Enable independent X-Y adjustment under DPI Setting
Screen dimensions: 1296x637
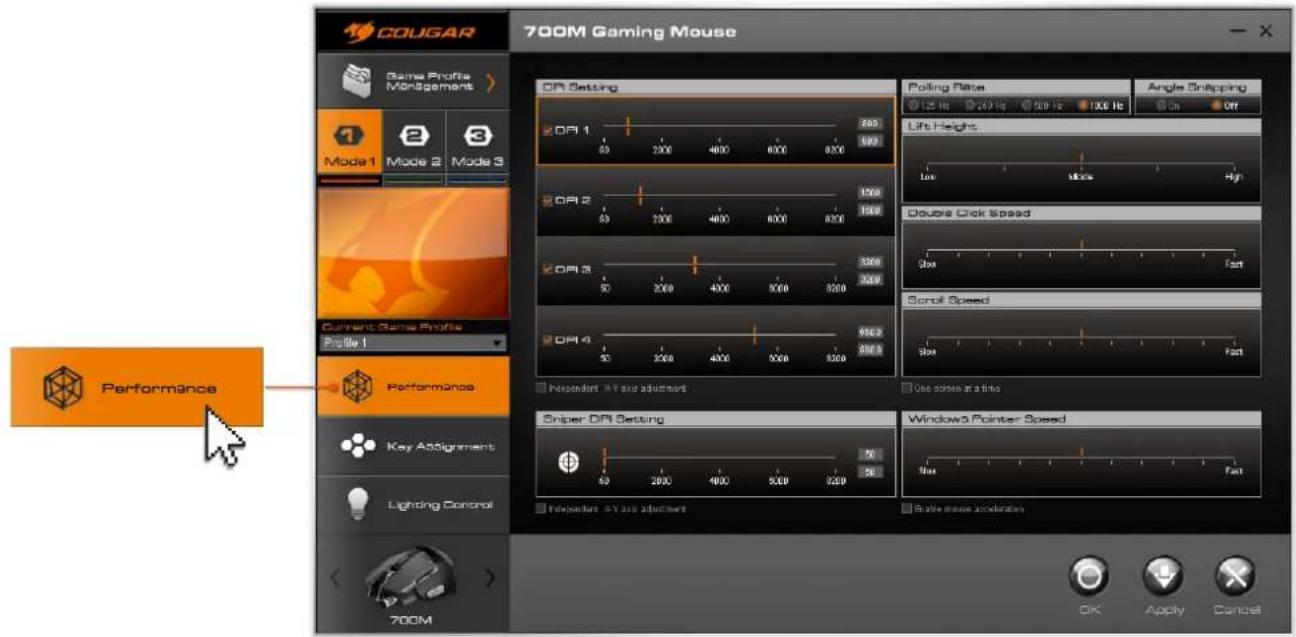(x=541, y=388)
